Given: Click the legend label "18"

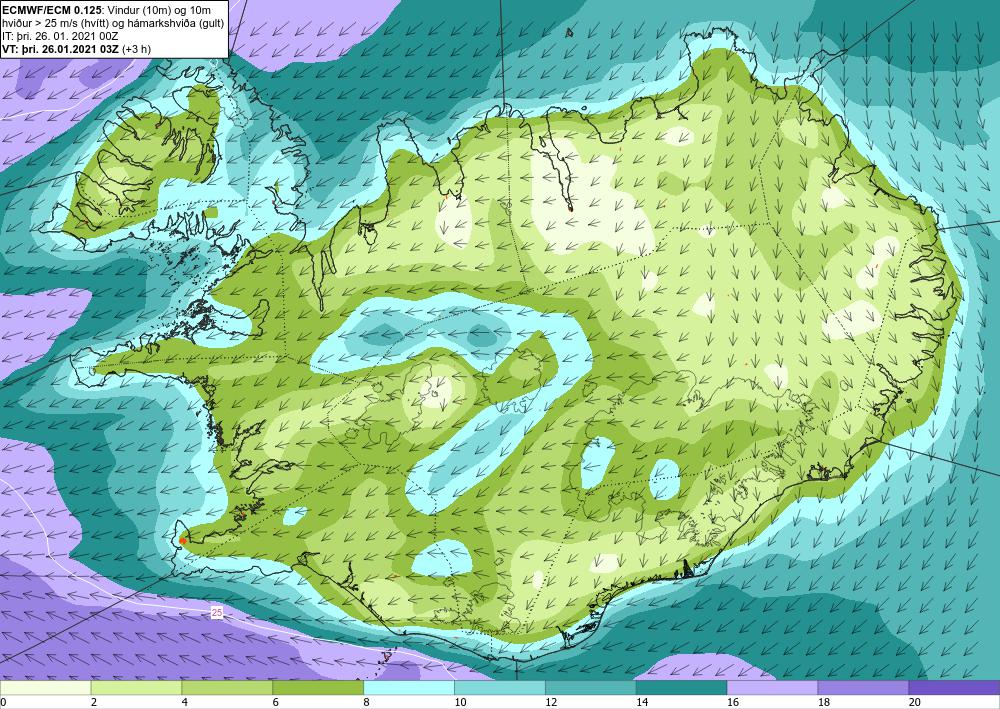Looking at the screenshot, I should click(823, 703).
